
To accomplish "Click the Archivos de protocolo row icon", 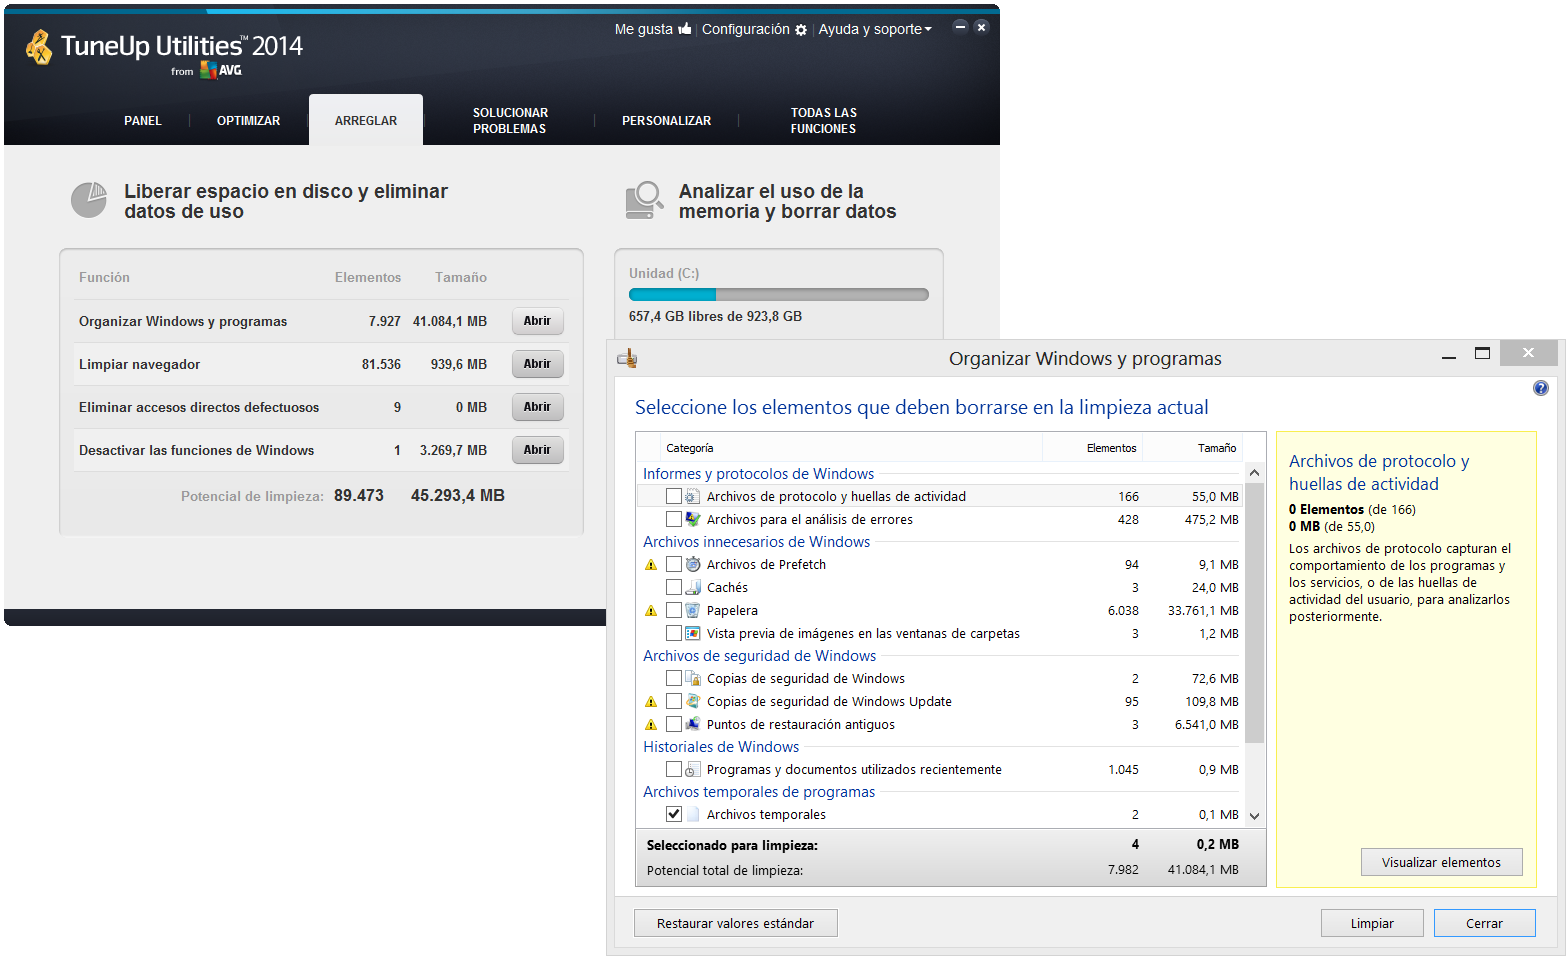I will point(693,496).
